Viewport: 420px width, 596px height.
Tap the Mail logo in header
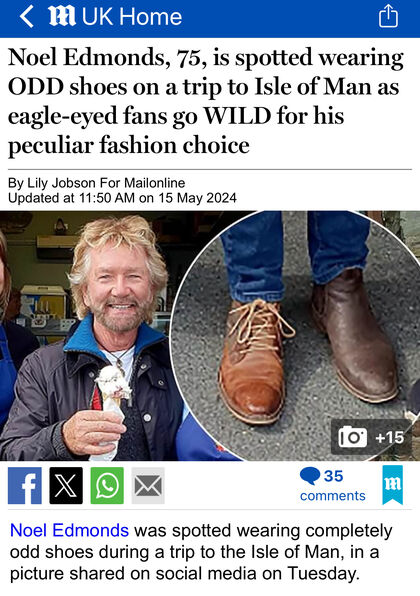click(62, 17)
